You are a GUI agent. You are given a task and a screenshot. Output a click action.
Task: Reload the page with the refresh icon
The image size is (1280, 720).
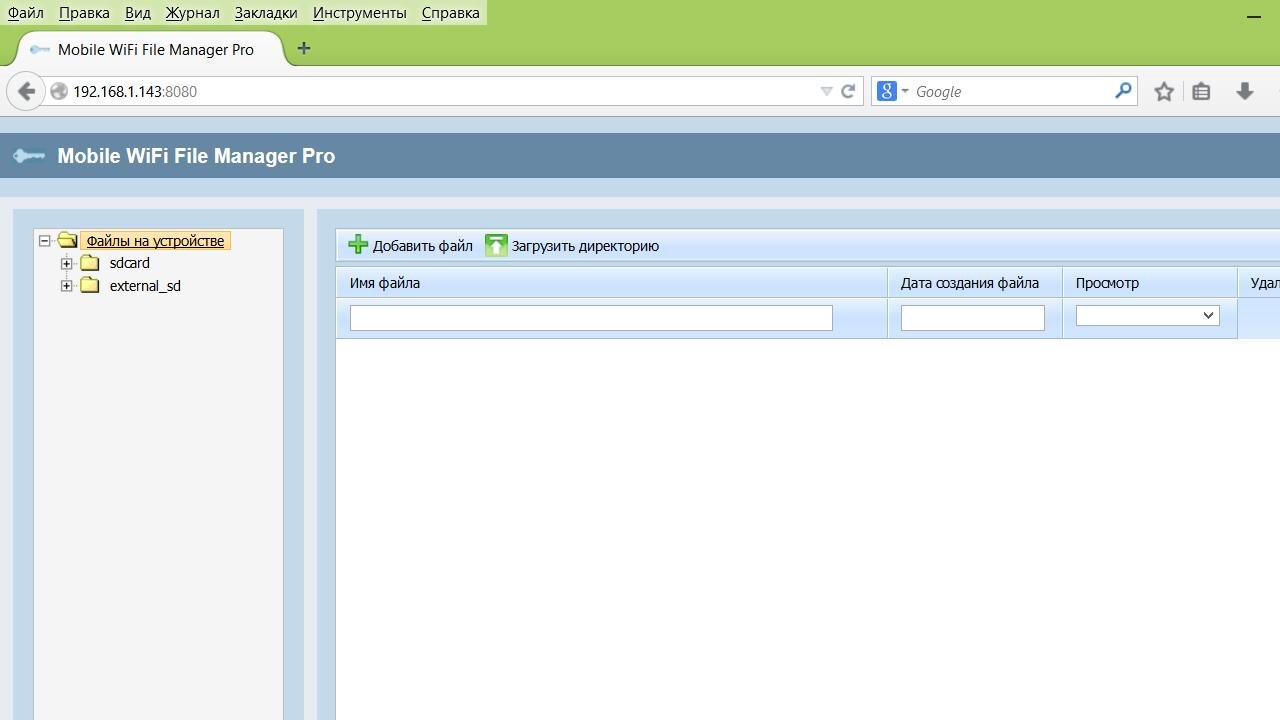point(848,91)
